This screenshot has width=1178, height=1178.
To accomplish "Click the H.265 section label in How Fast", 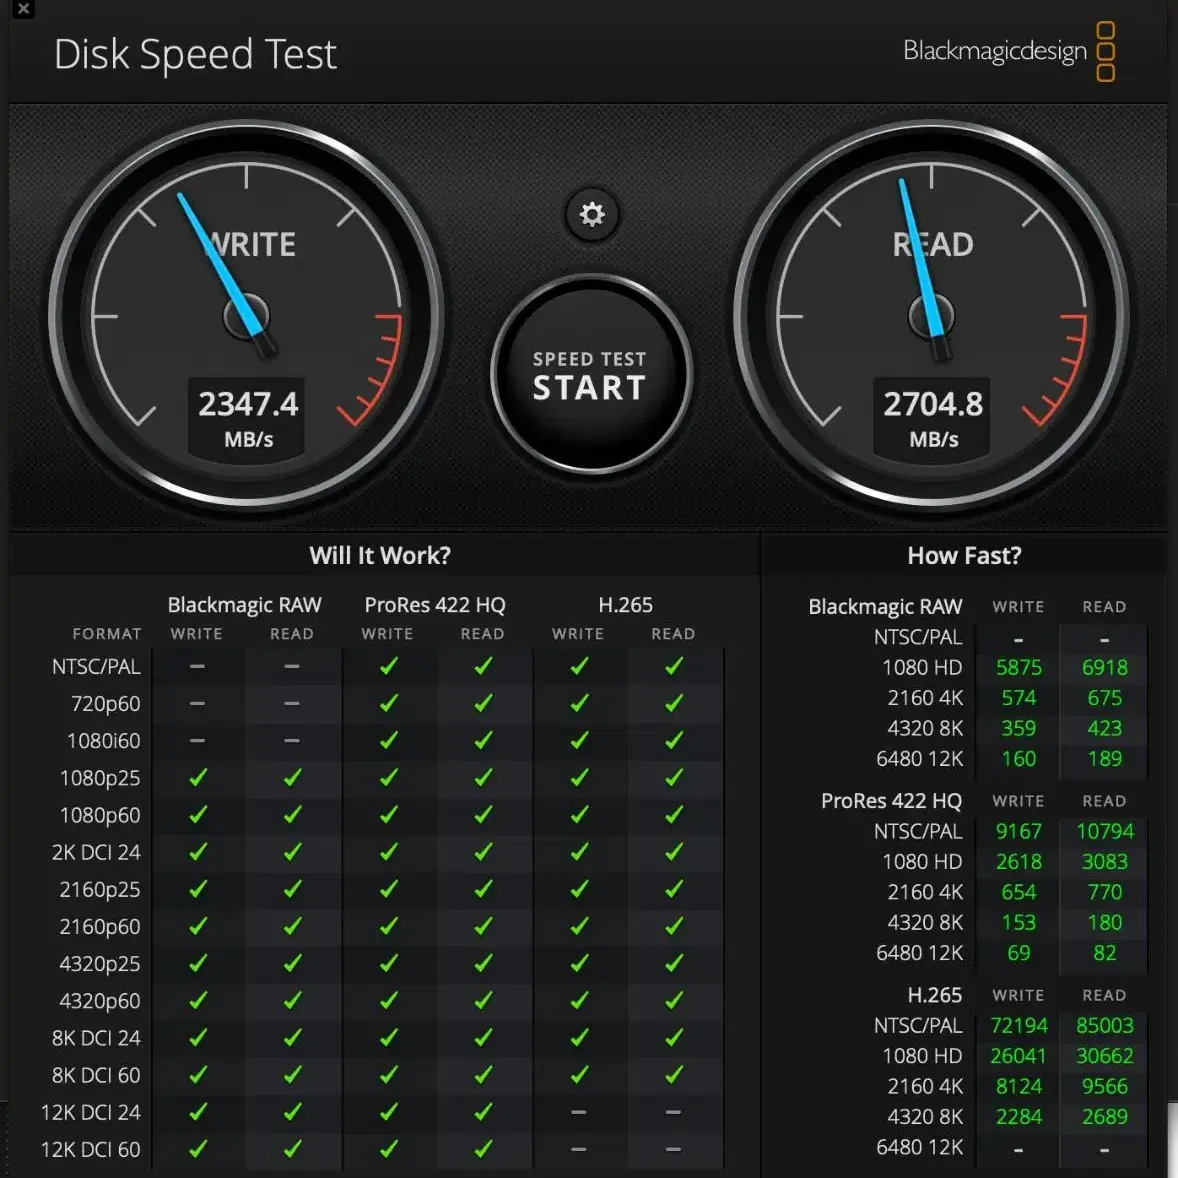I will click(x=935, y=995).
